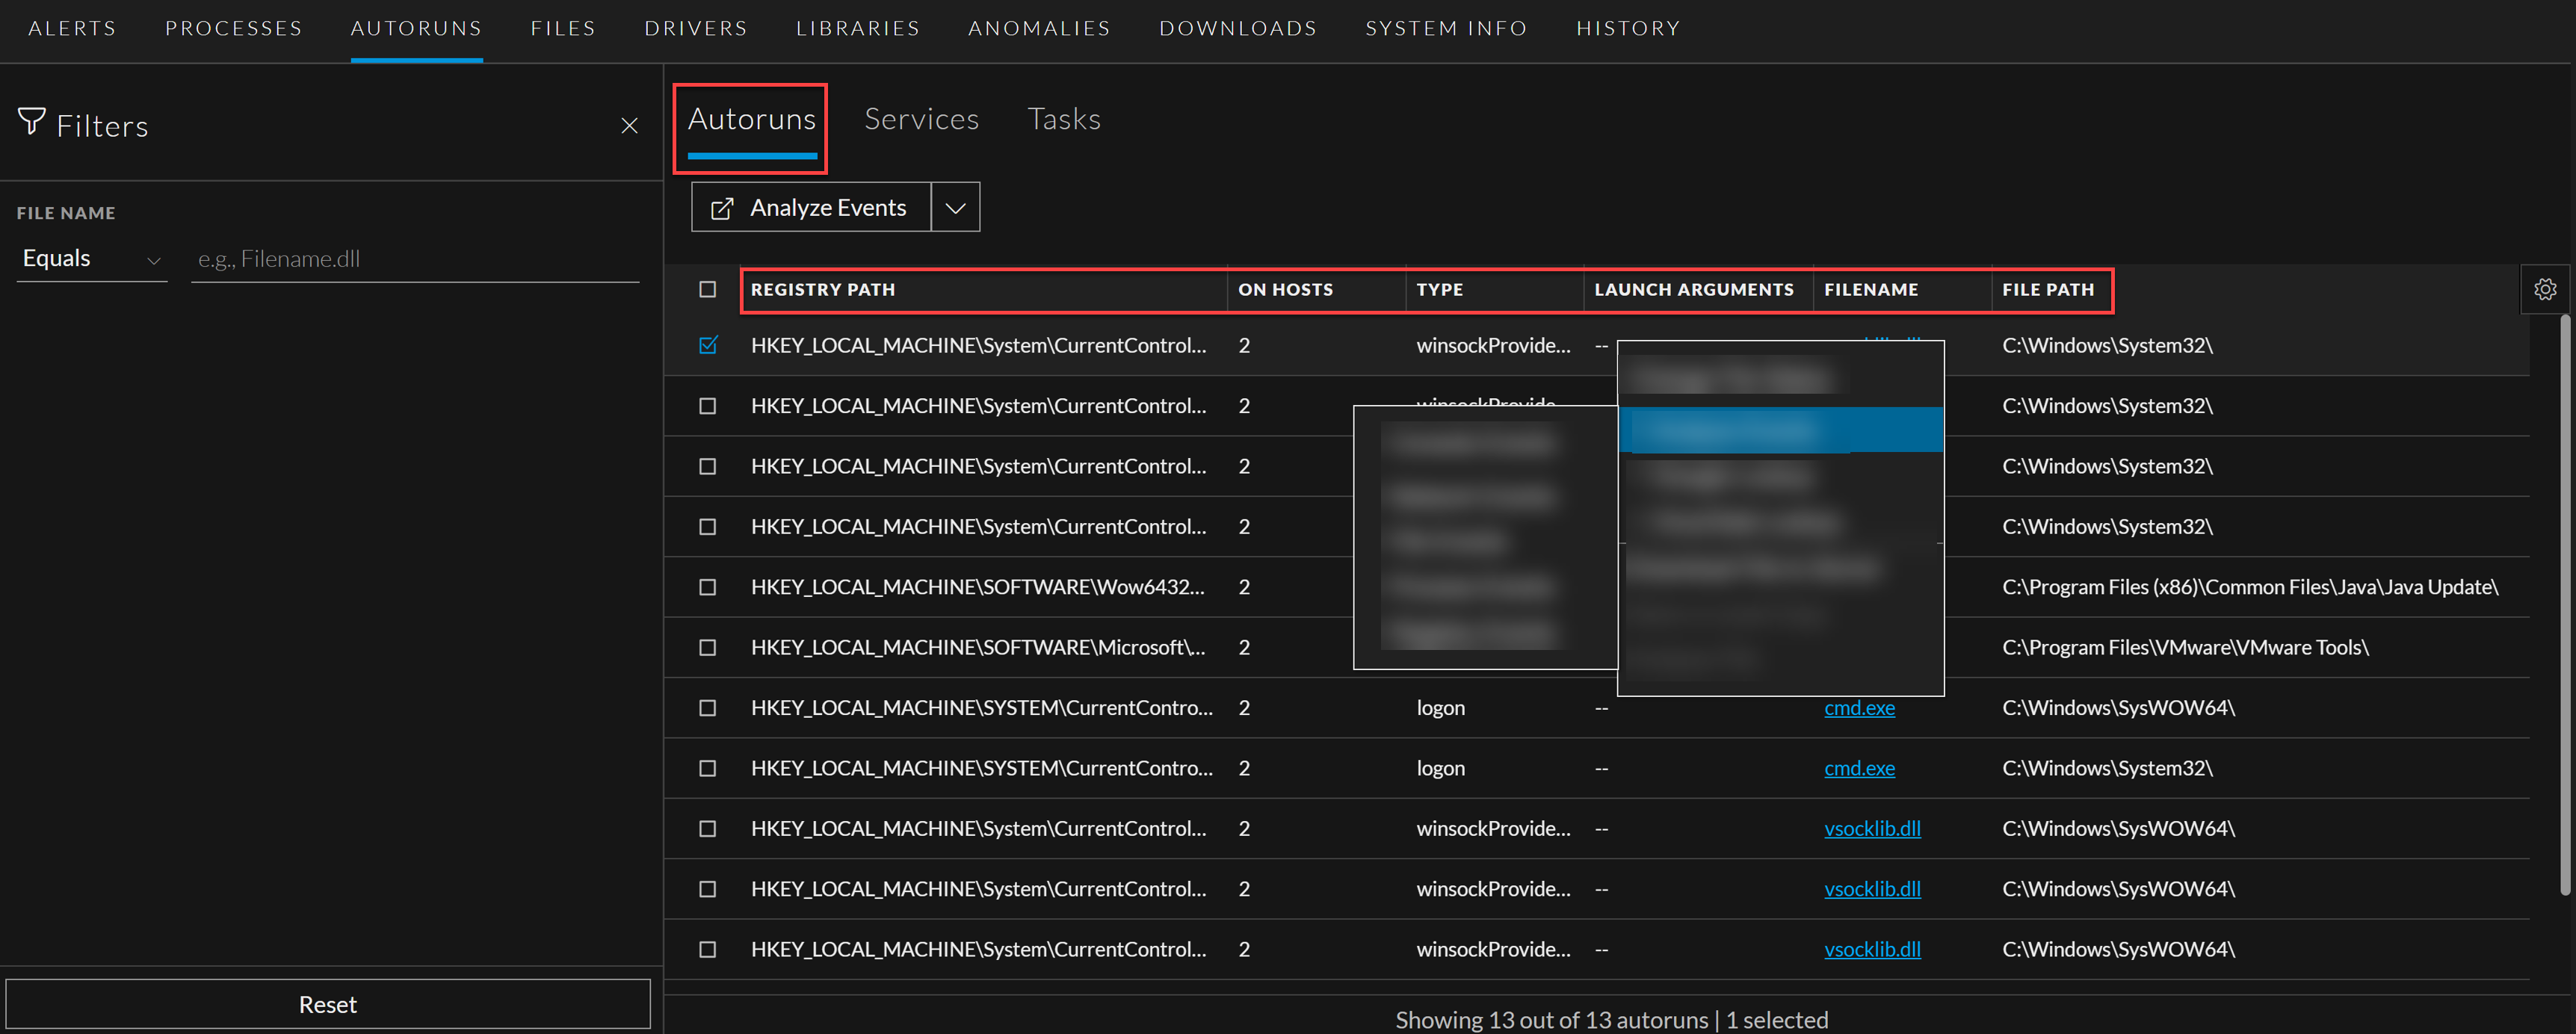Check the VMware Tools row checkbox
This screenshot has height=1034, width=2576.
708,648
